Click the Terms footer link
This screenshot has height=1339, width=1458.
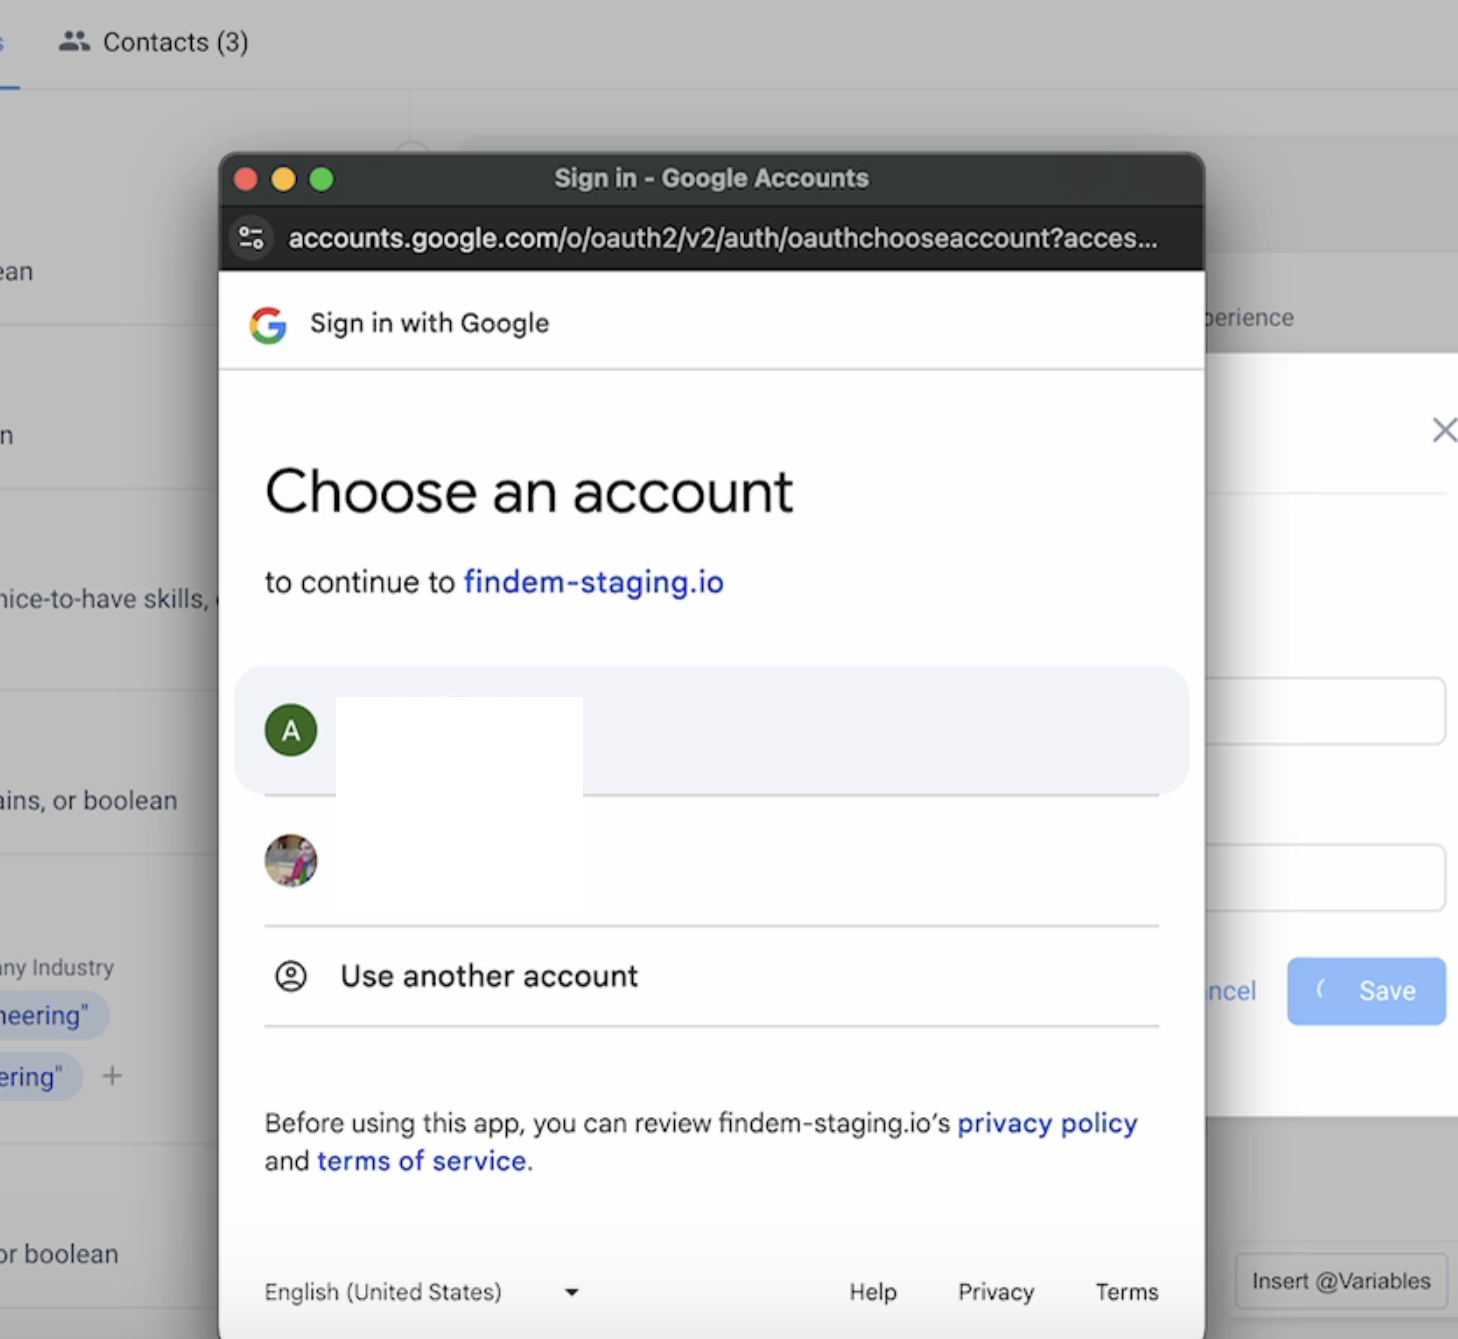(x=1126, y=1292)
